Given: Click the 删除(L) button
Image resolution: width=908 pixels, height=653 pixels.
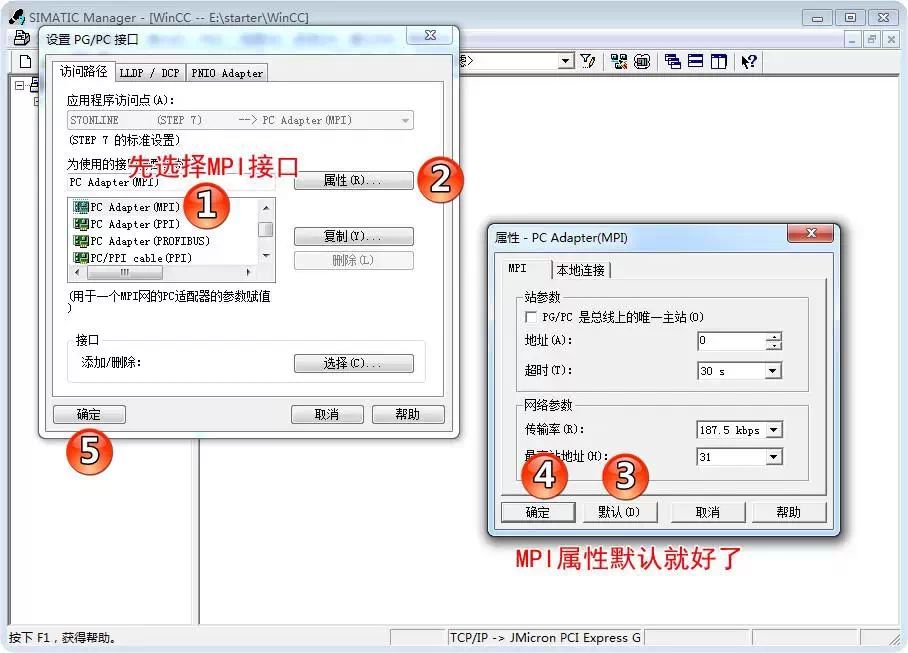Looking at the screenshot, I should point(353,261).
